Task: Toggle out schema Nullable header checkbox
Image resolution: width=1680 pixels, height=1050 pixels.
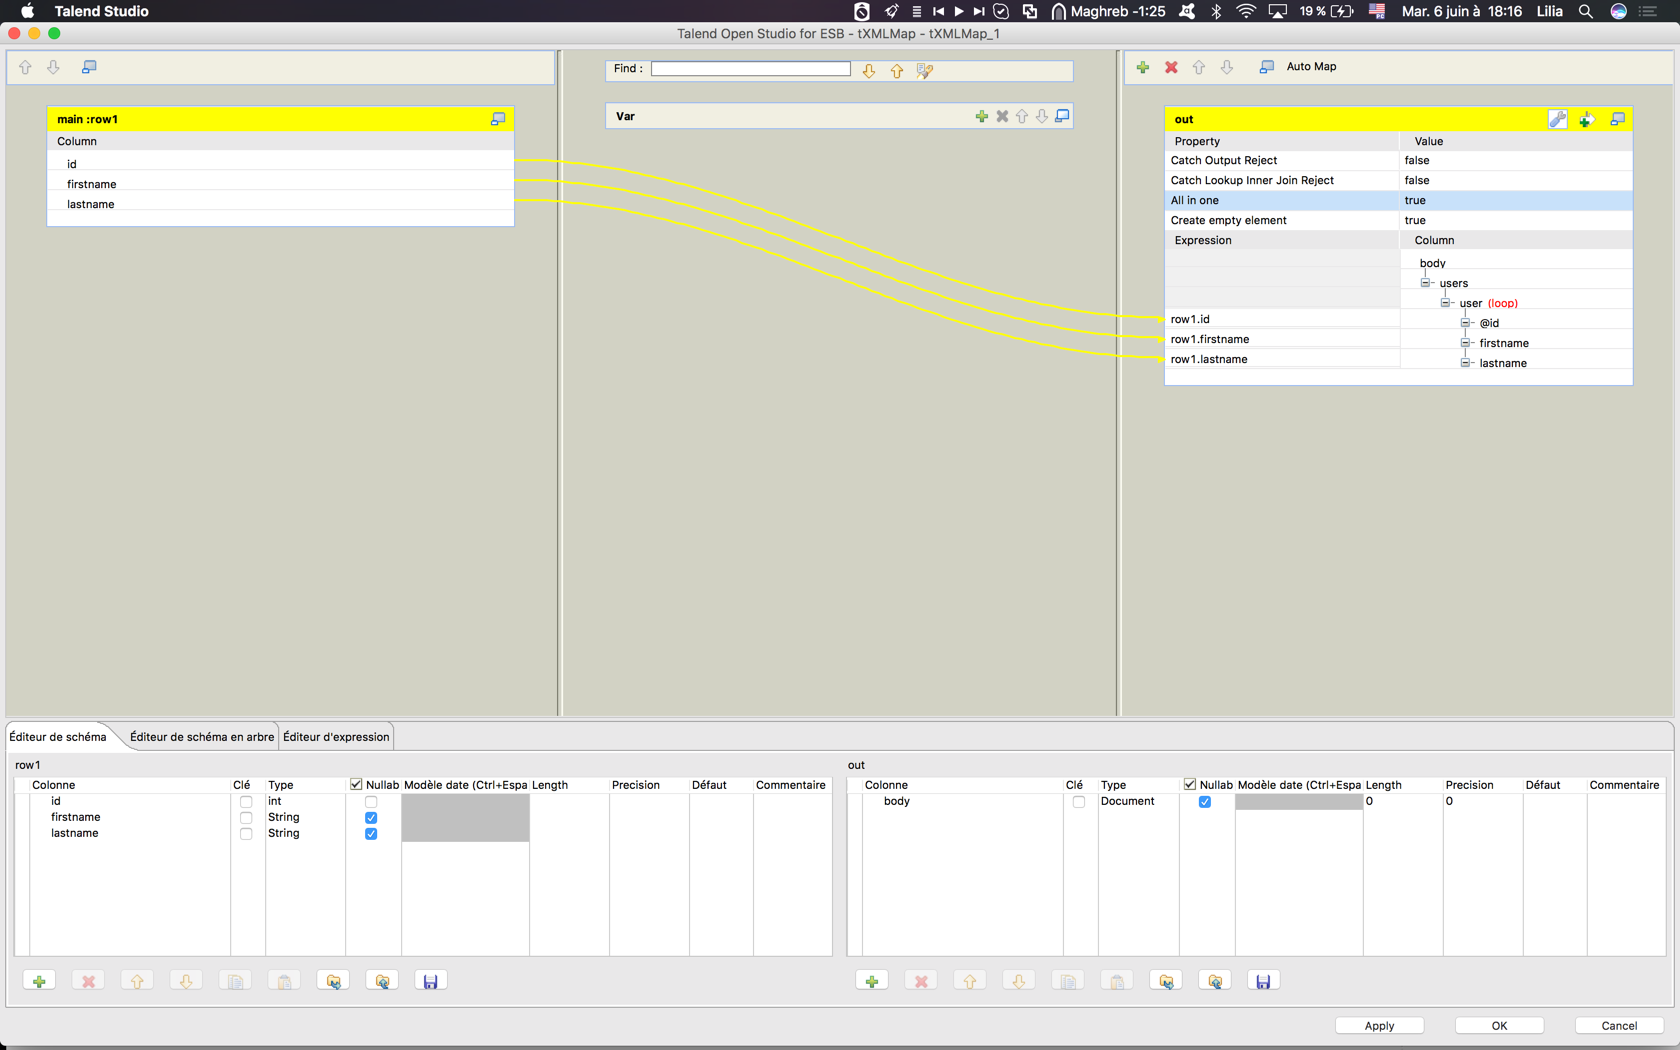Action: [1190, 785]
